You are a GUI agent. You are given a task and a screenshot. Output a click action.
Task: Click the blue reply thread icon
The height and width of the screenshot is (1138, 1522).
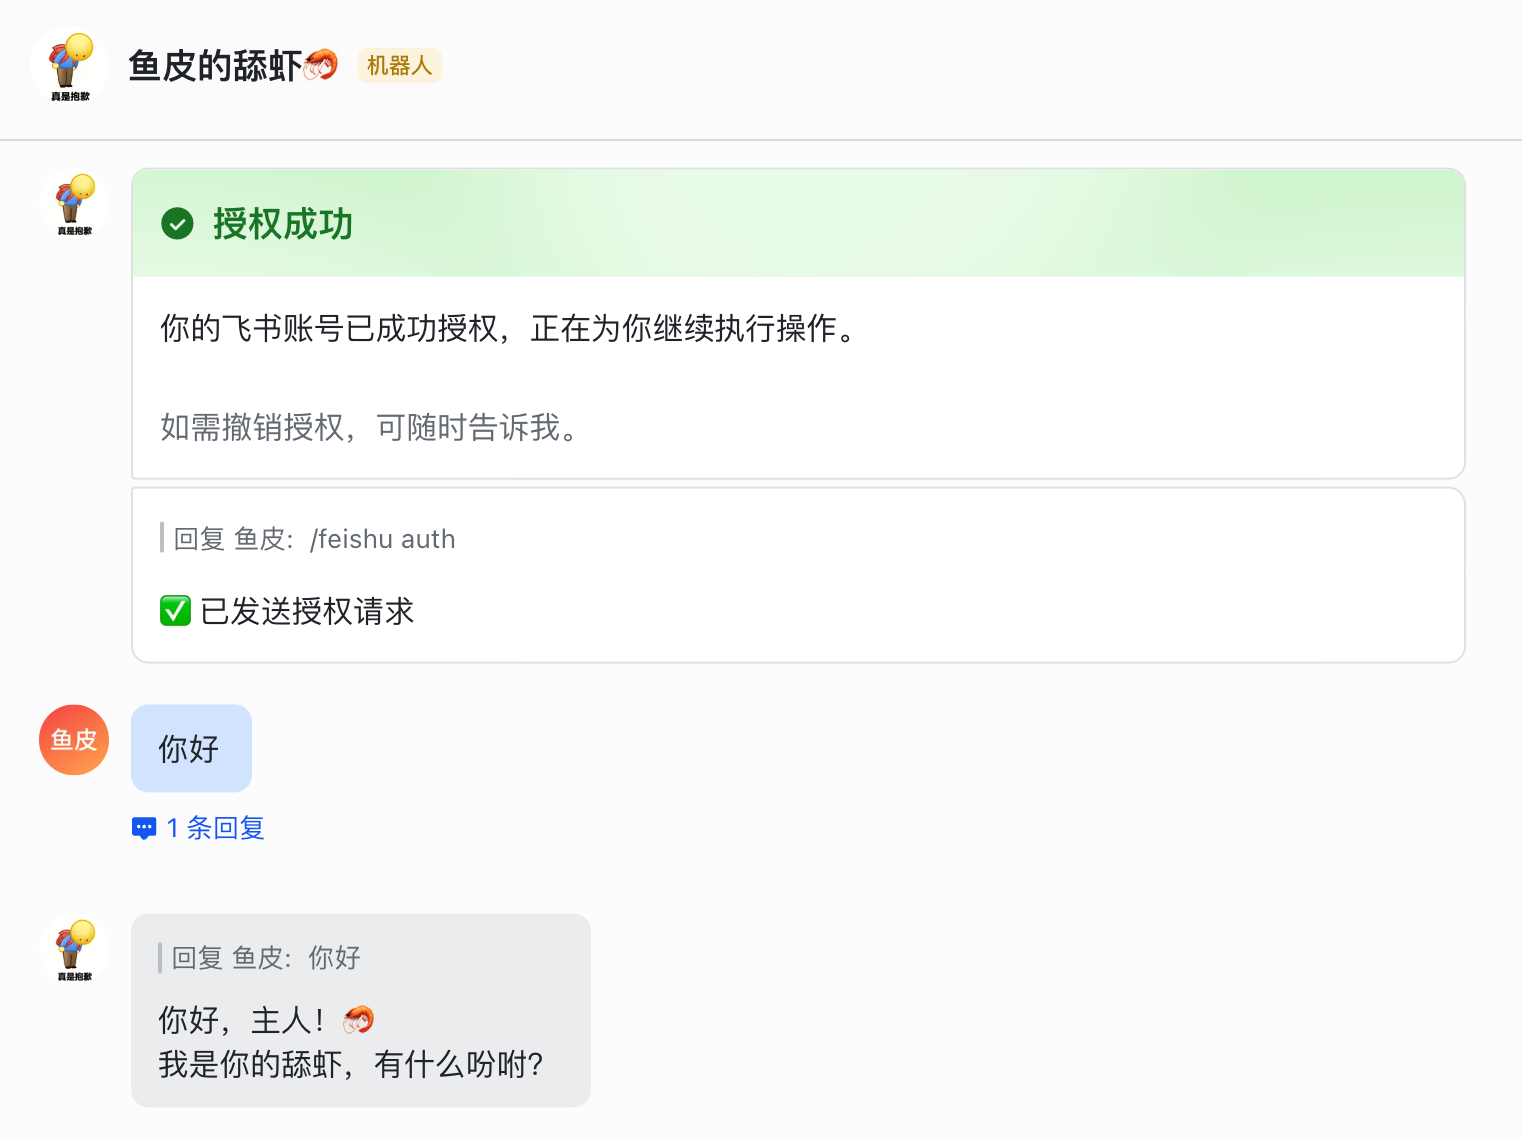pos(144,828)
